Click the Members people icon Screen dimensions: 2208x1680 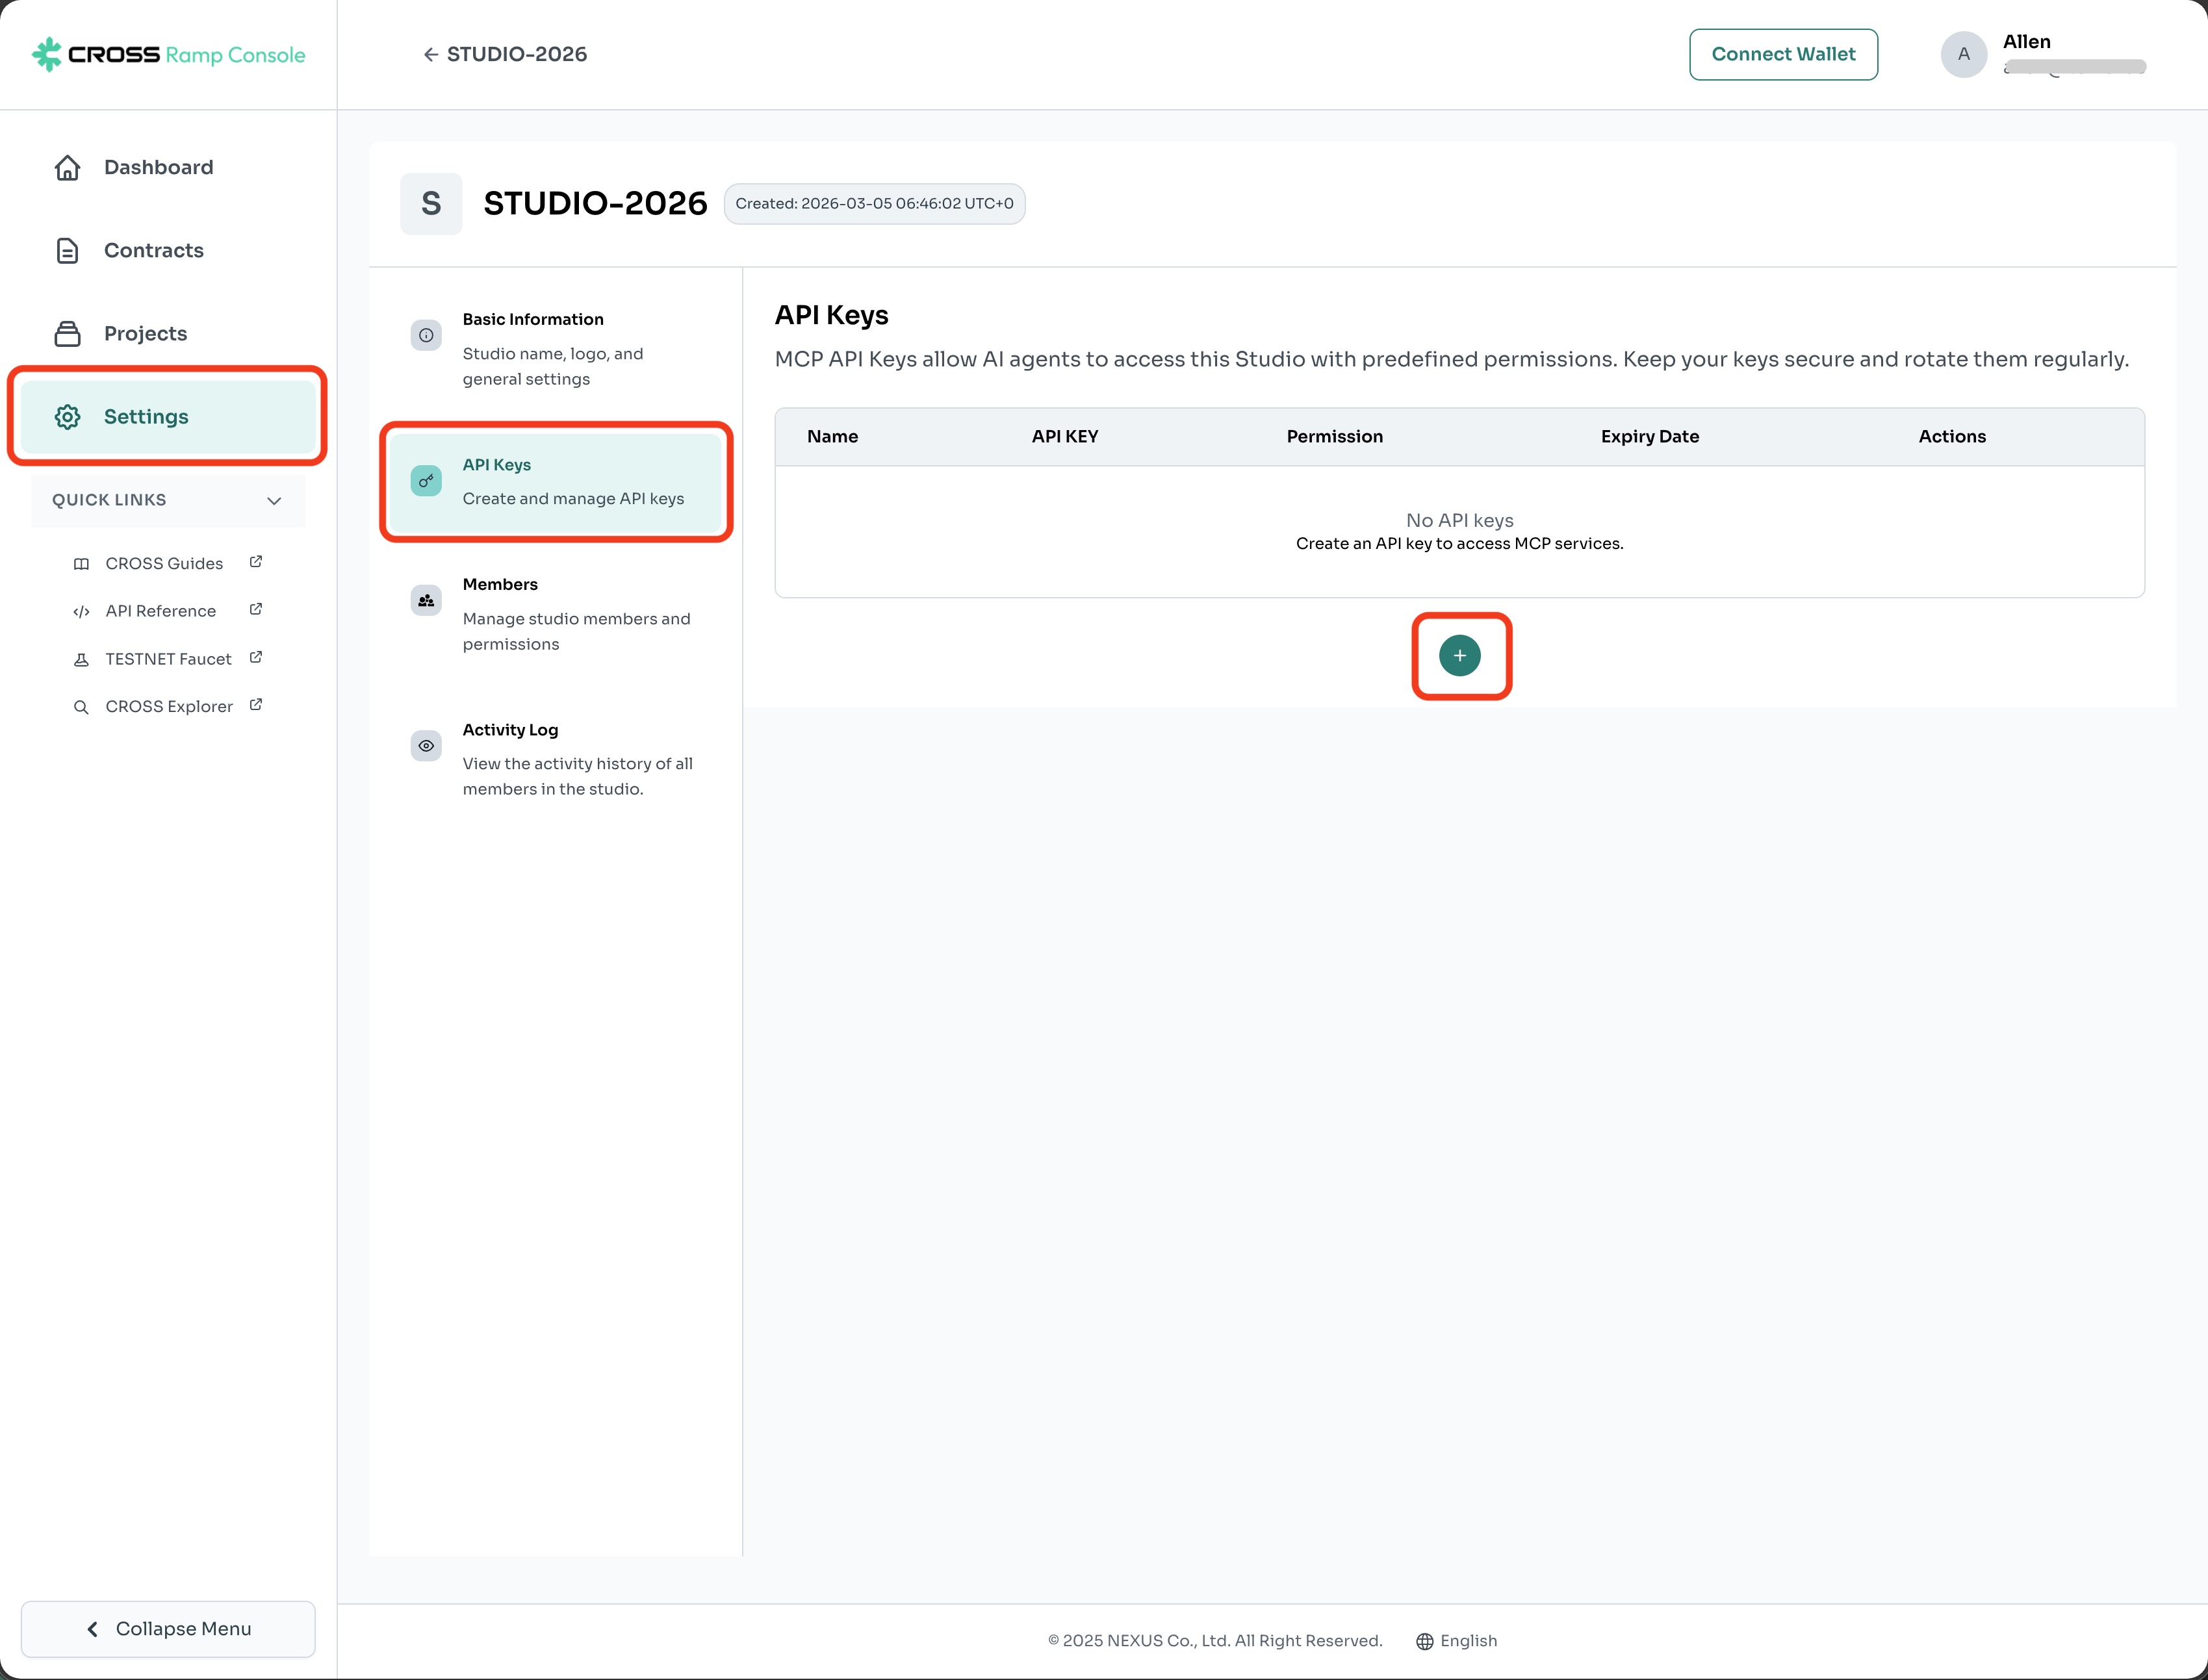426,600
